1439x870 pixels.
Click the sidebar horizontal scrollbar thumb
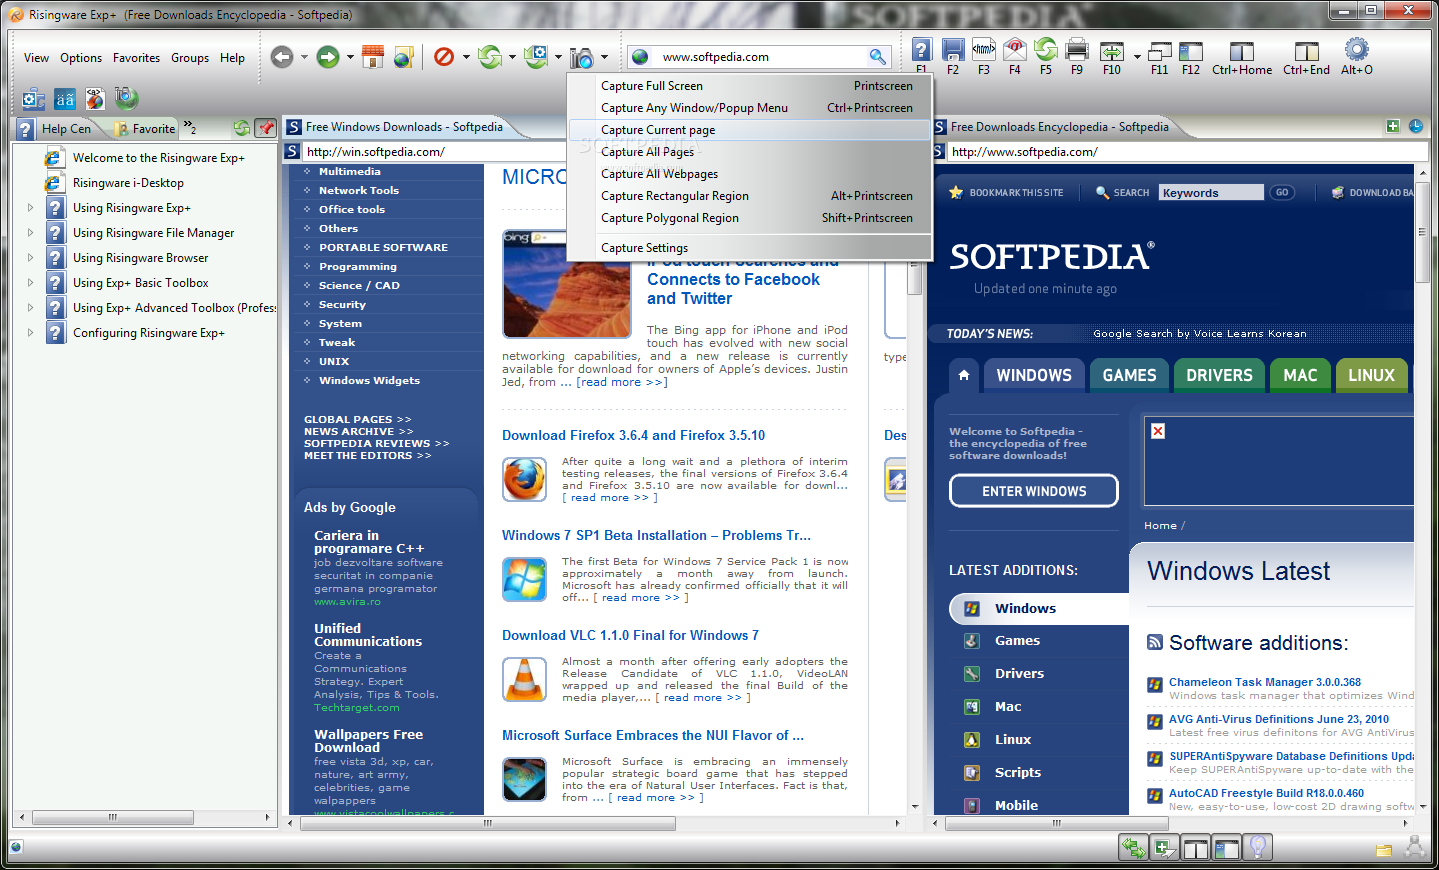[113, 817]
